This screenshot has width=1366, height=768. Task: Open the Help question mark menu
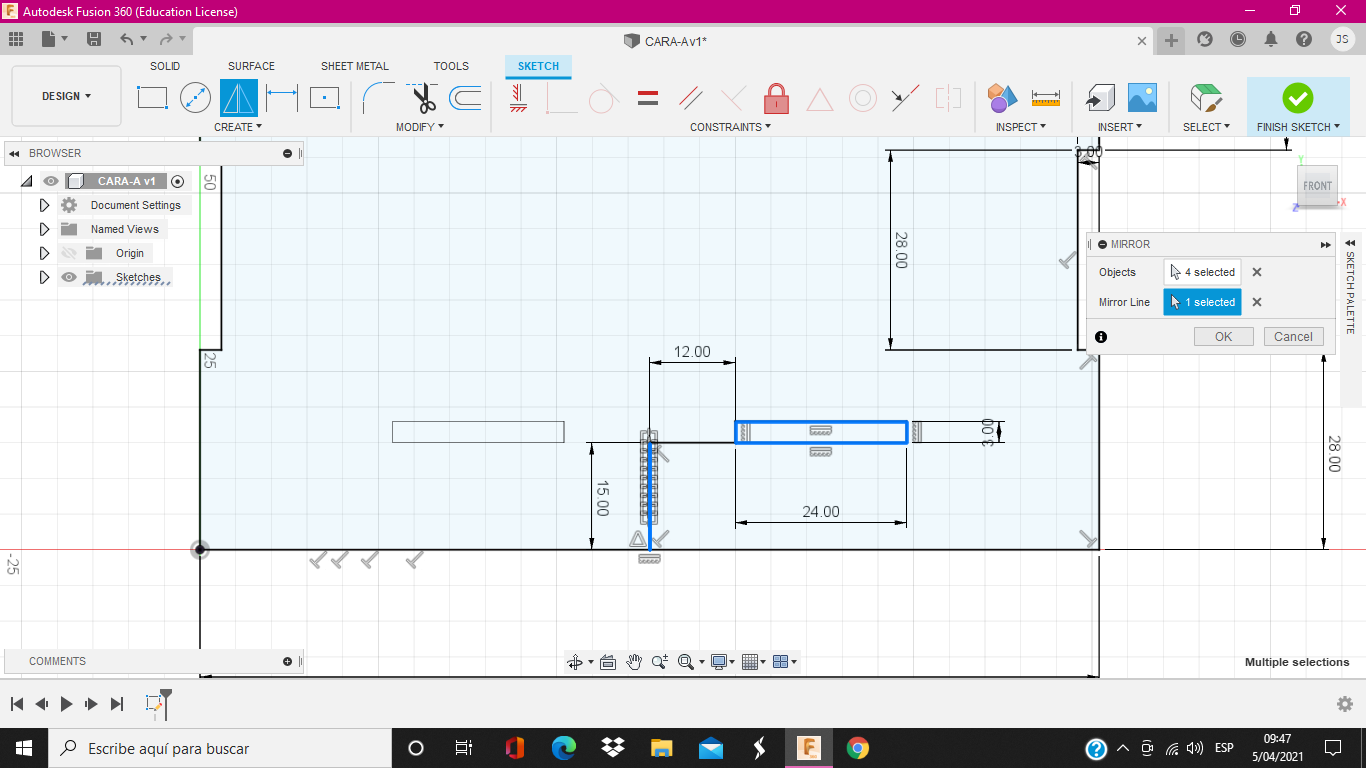1304,39
